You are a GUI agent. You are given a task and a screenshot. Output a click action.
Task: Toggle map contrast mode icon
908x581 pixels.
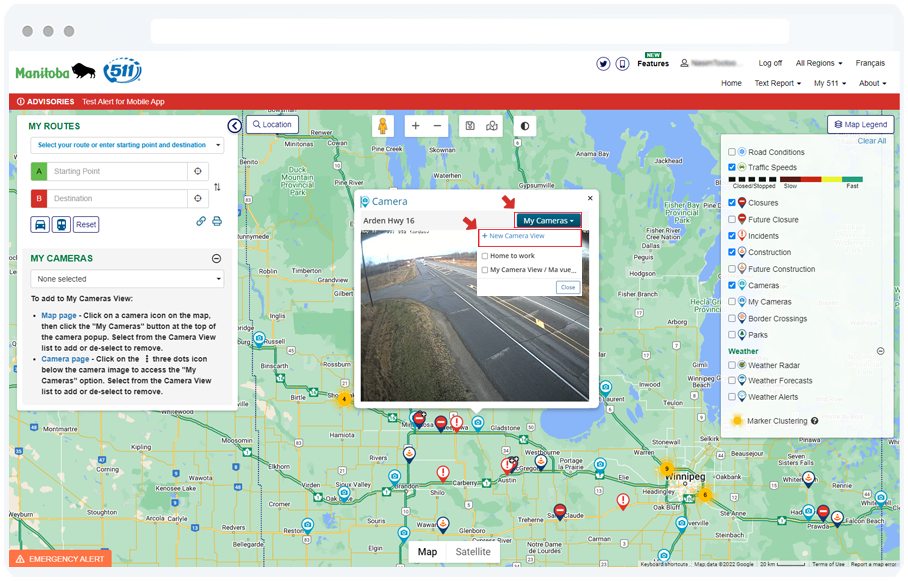click(x=525, y=126)
